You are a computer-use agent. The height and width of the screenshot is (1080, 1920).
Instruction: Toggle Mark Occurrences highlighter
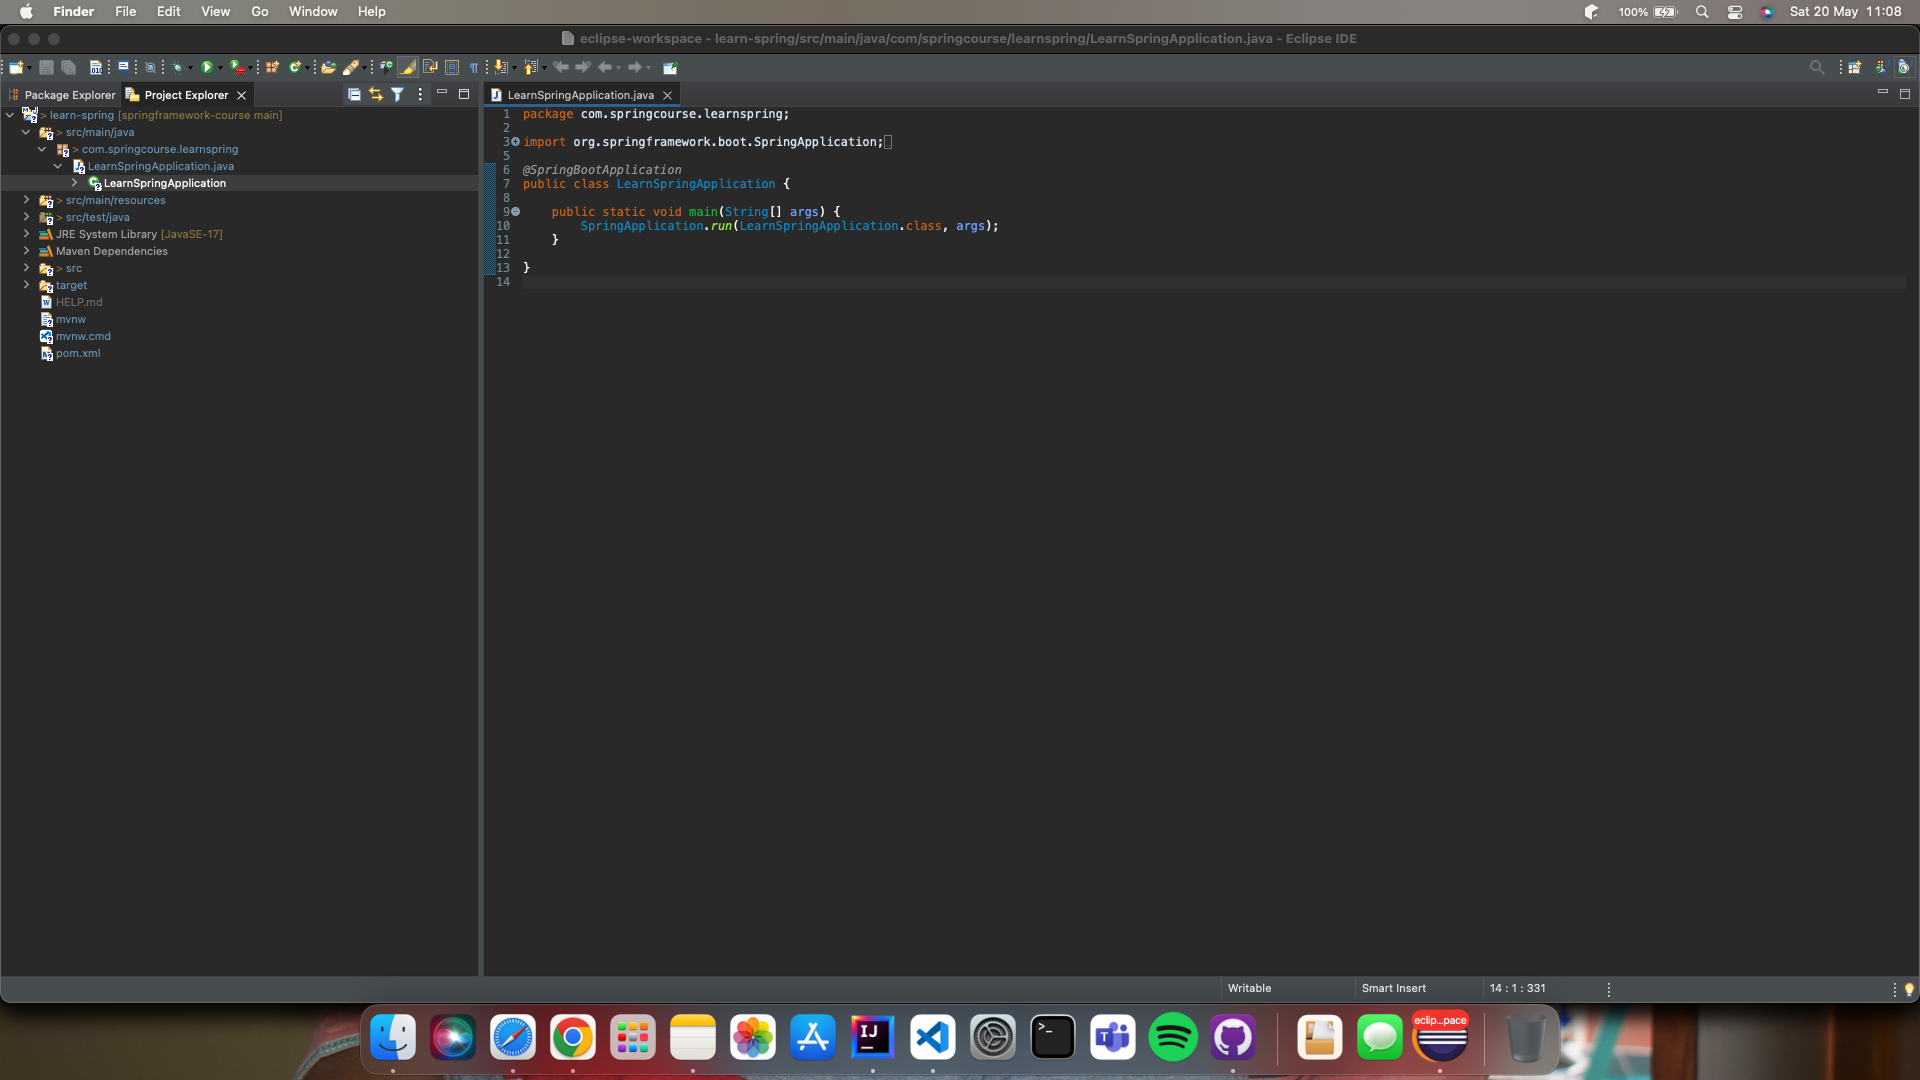click(408, 67)
